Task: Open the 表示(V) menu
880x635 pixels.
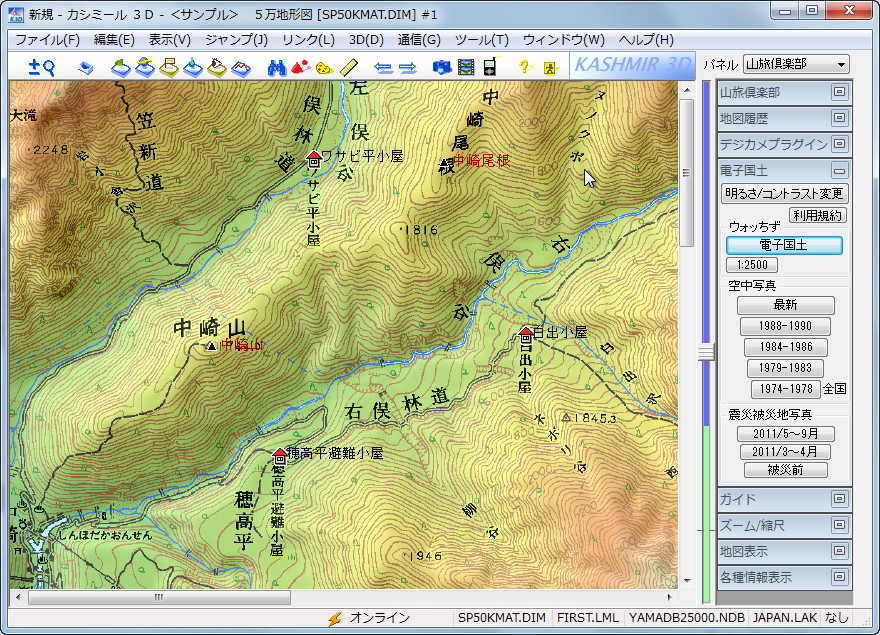Action: (x=169, y=40)
